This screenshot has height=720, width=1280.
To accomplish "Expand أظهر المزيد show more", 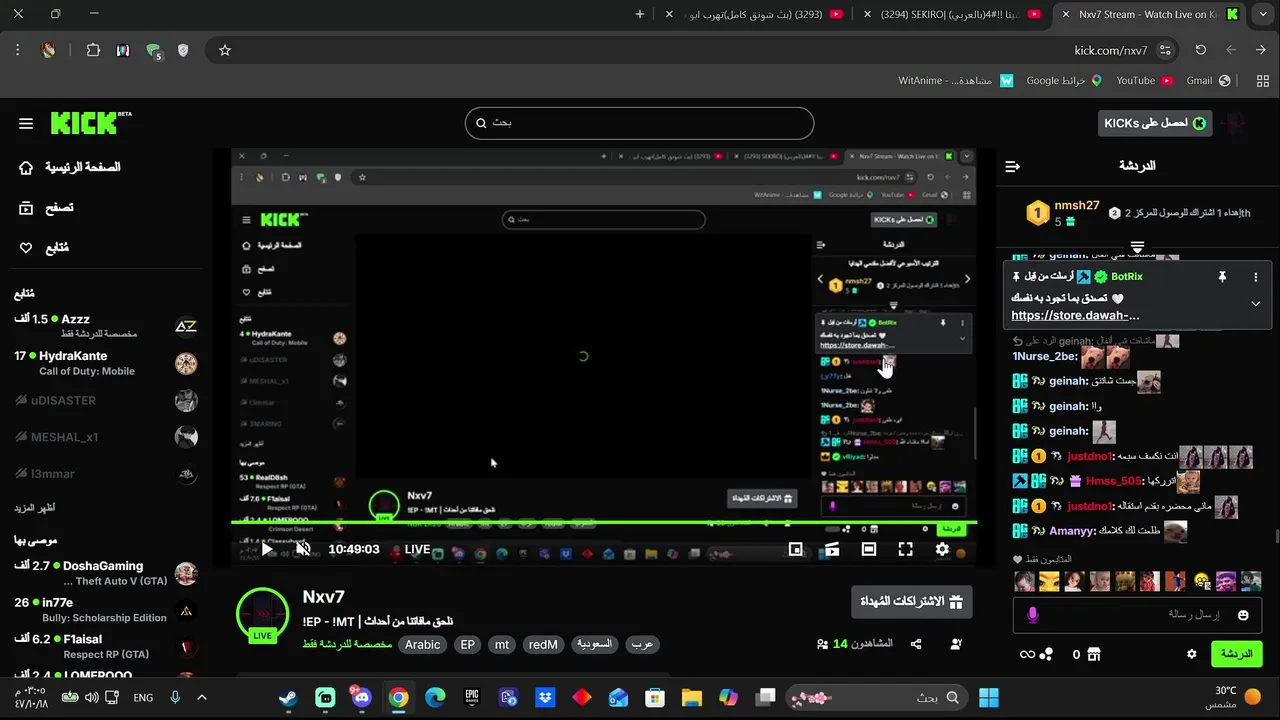I will [35, 508].
